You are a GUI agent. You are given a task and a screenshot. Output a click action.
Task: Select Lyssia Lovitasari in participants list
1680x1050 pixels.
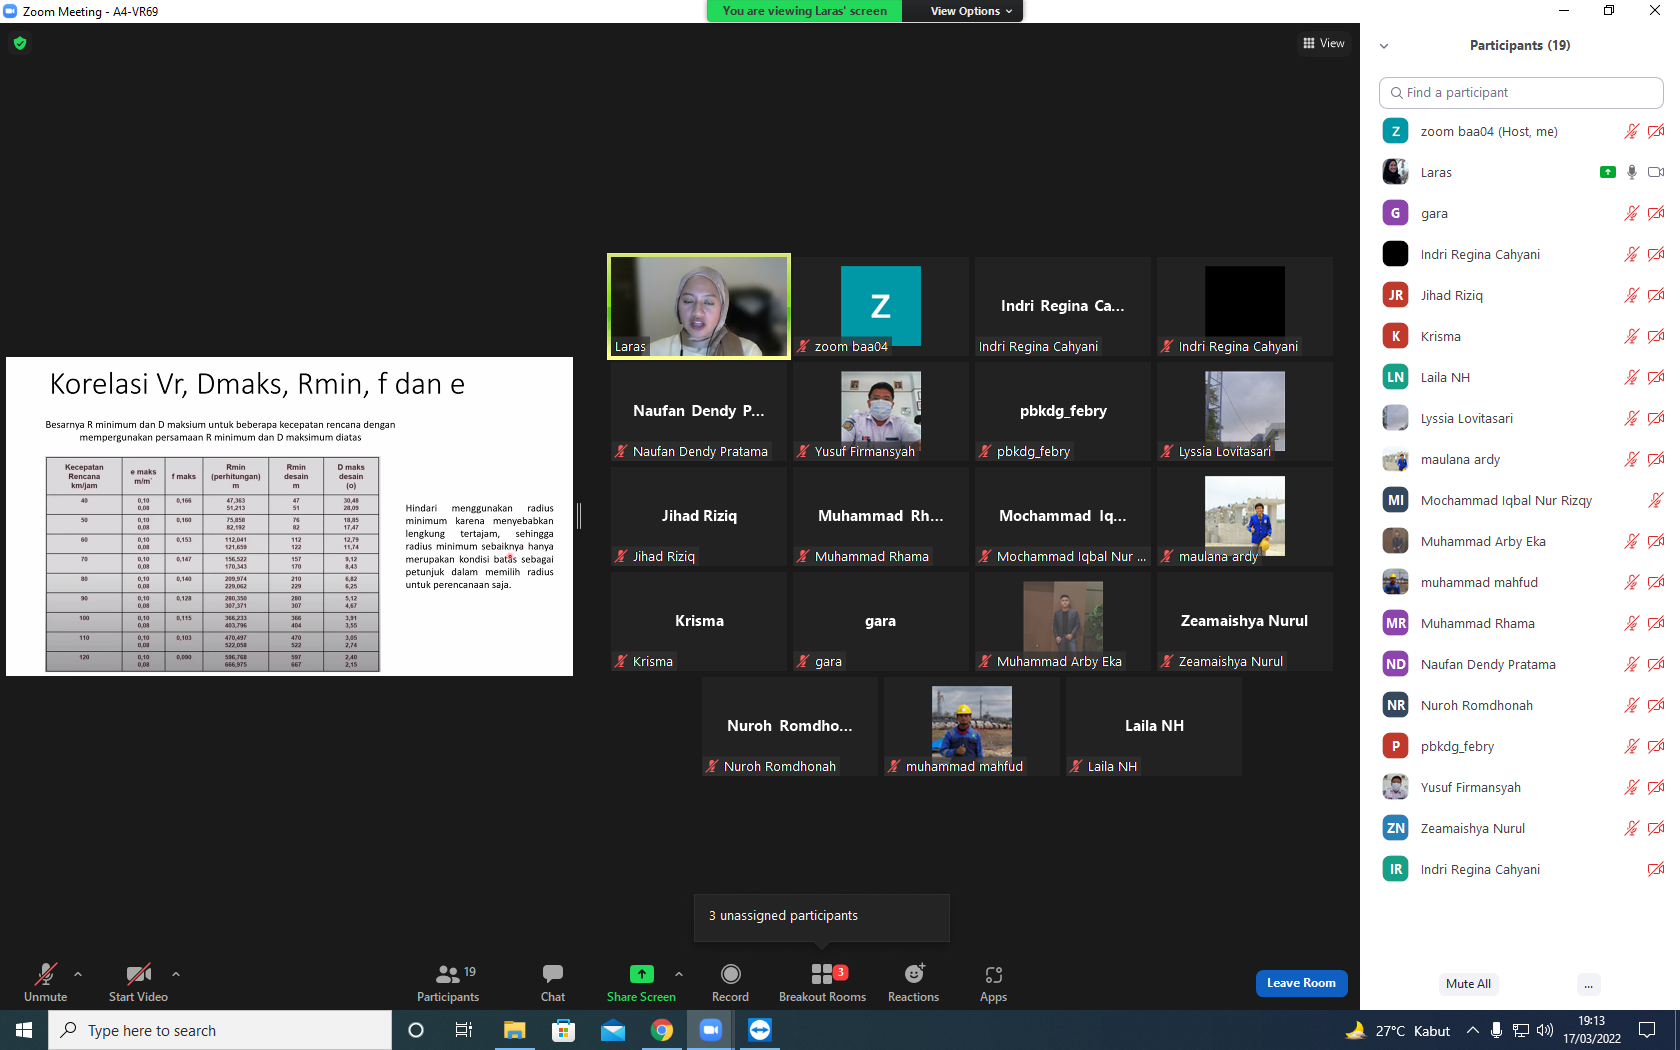(x=1521, y=418)
